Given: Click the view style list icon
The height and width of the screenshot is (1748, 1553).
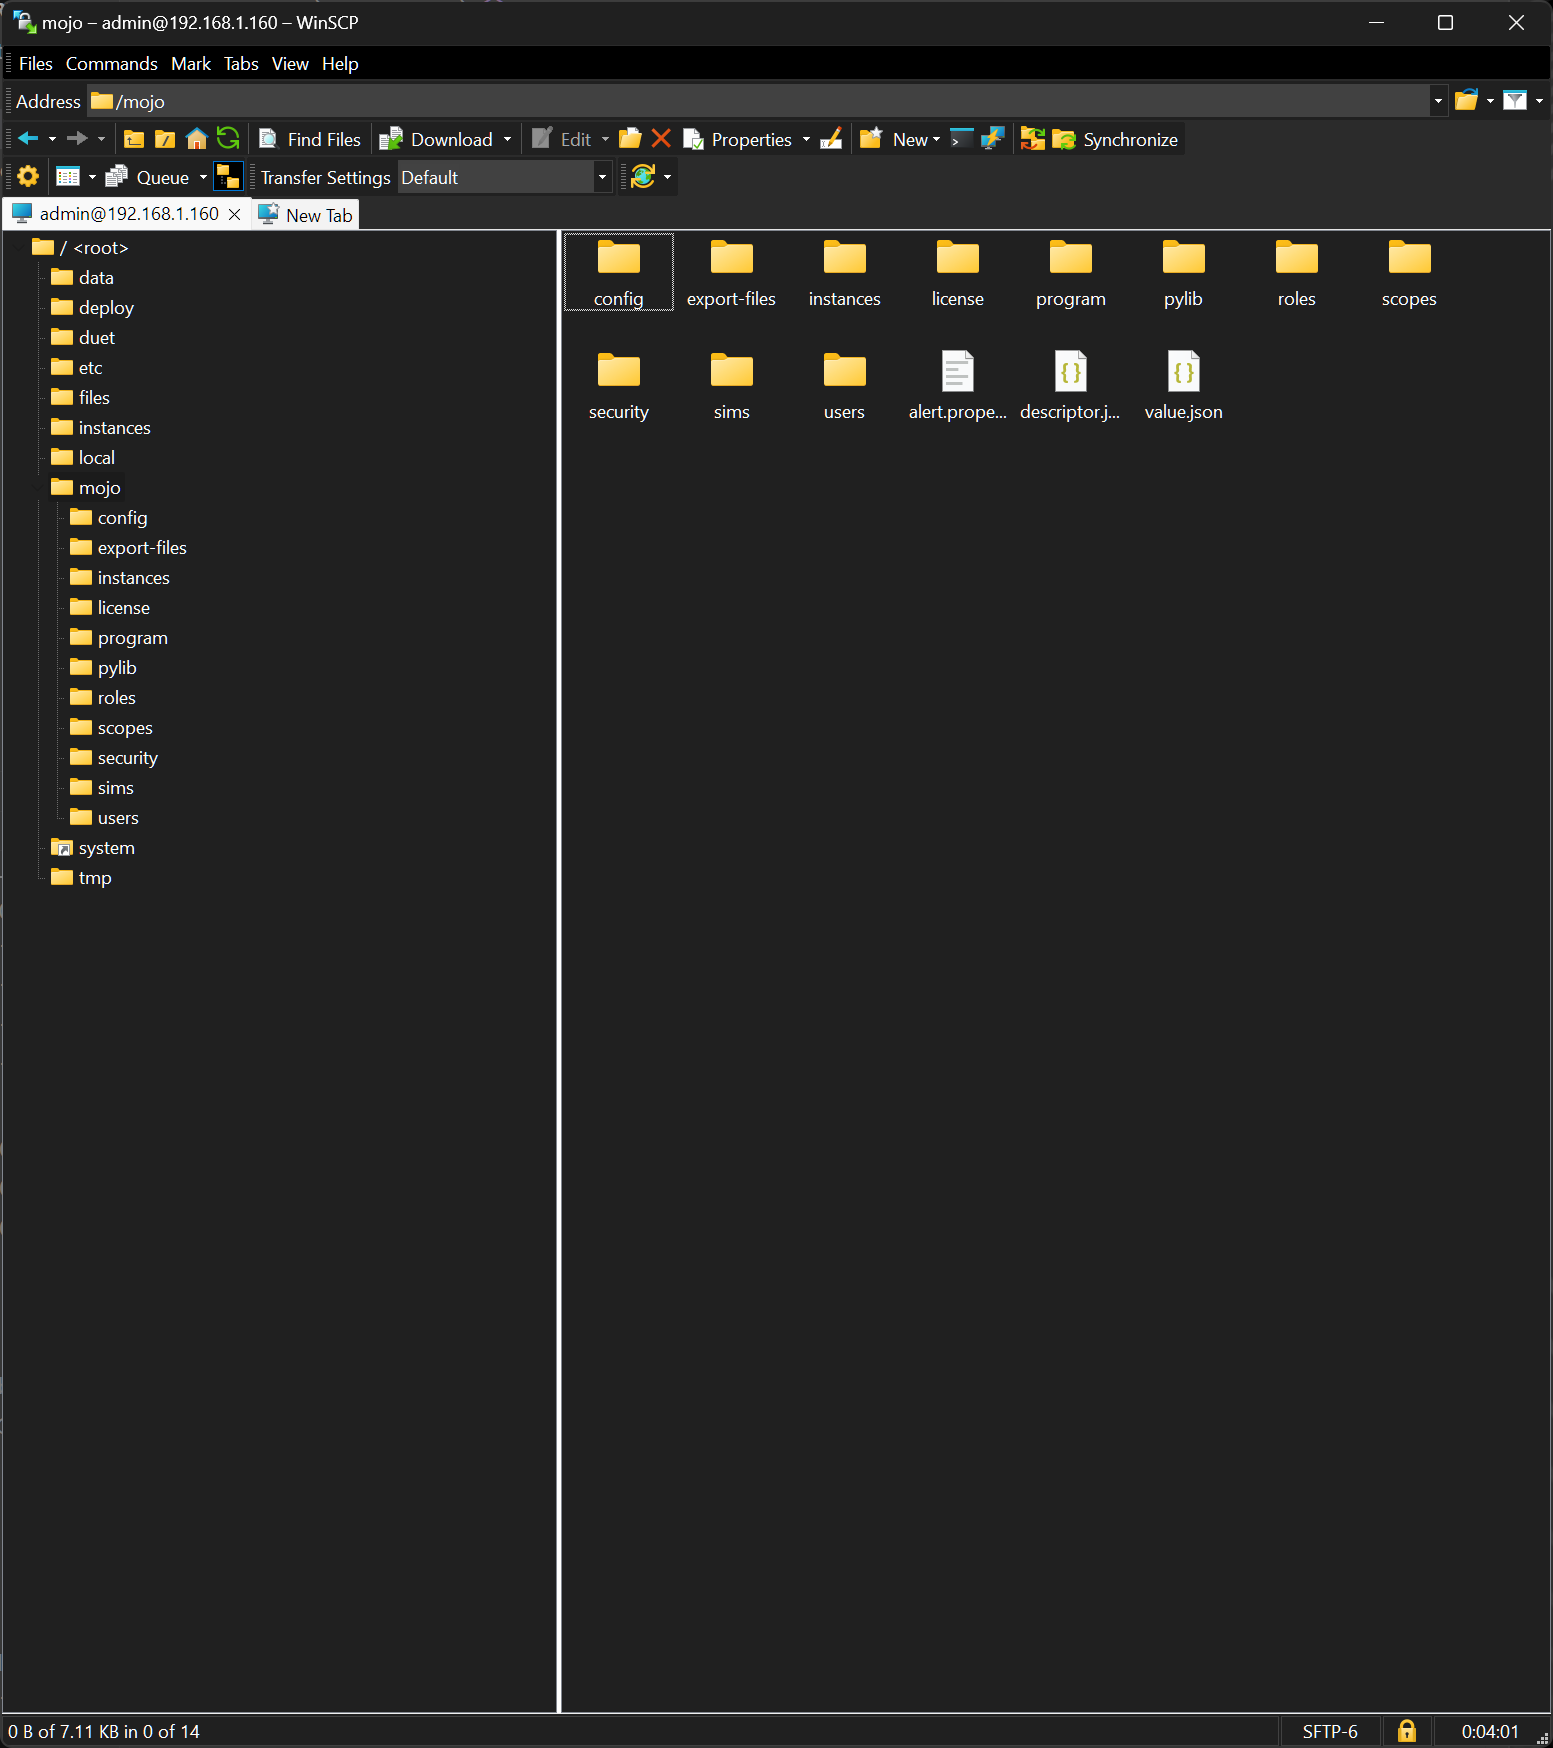Looking at the screenshot, I should point(68,177).
